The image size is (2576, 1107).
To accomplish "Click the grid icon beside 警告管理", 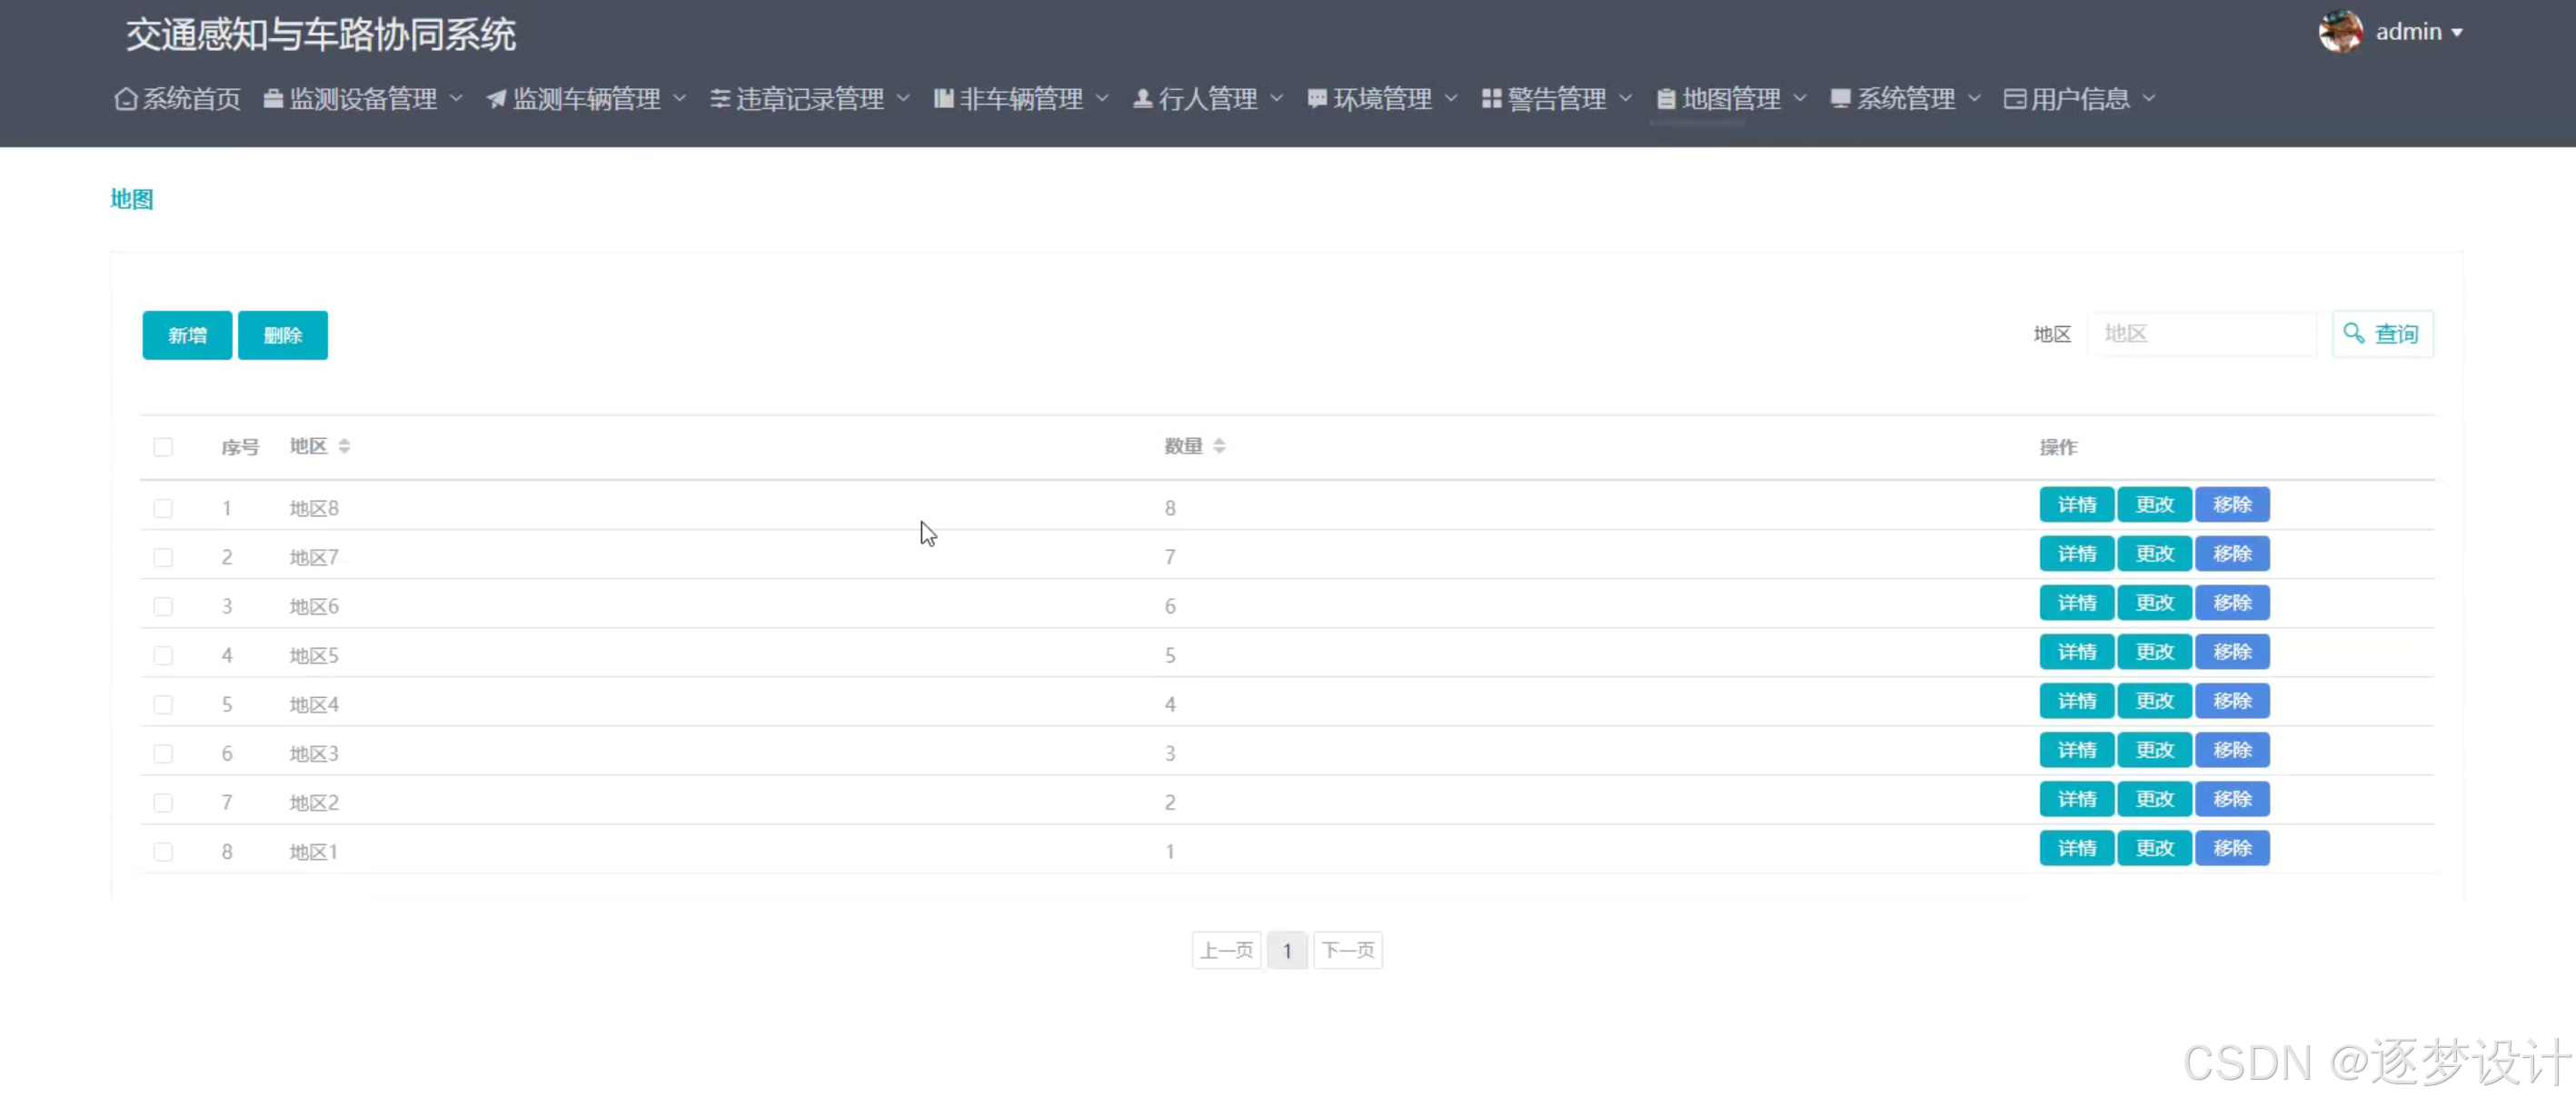I will (x=1491, y=99).
